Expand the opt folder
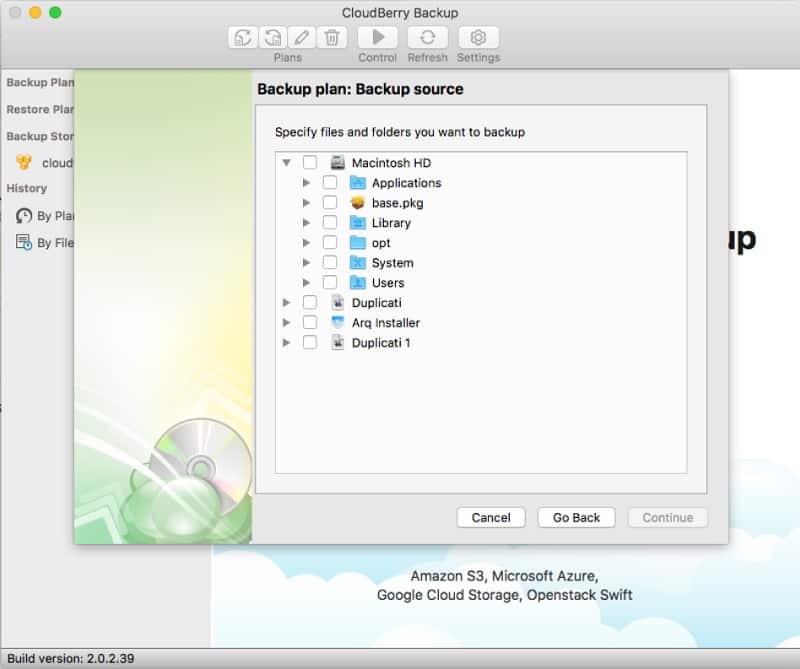Screen dimensions: 800x669 pyautogui.click(x=306, y=242)
